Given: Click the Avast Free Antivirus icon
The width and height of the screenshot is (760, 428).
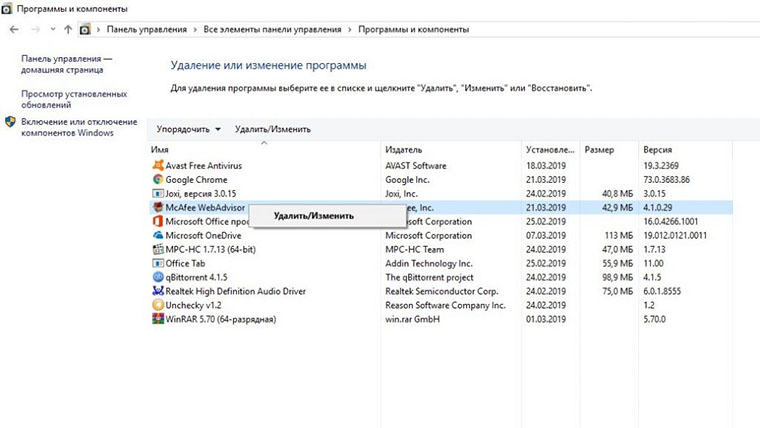Looking at the screenshot, I should [x=158, y=165].
